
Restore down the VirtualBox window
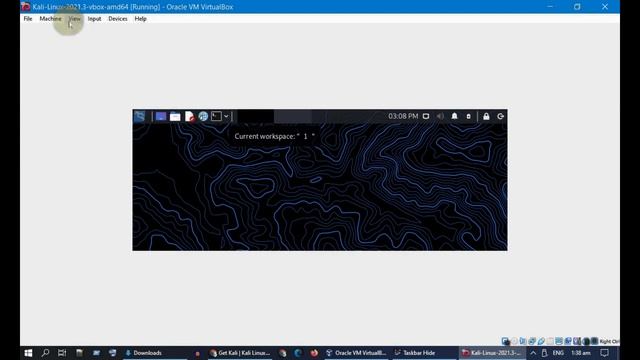click(x=577, y=7)
